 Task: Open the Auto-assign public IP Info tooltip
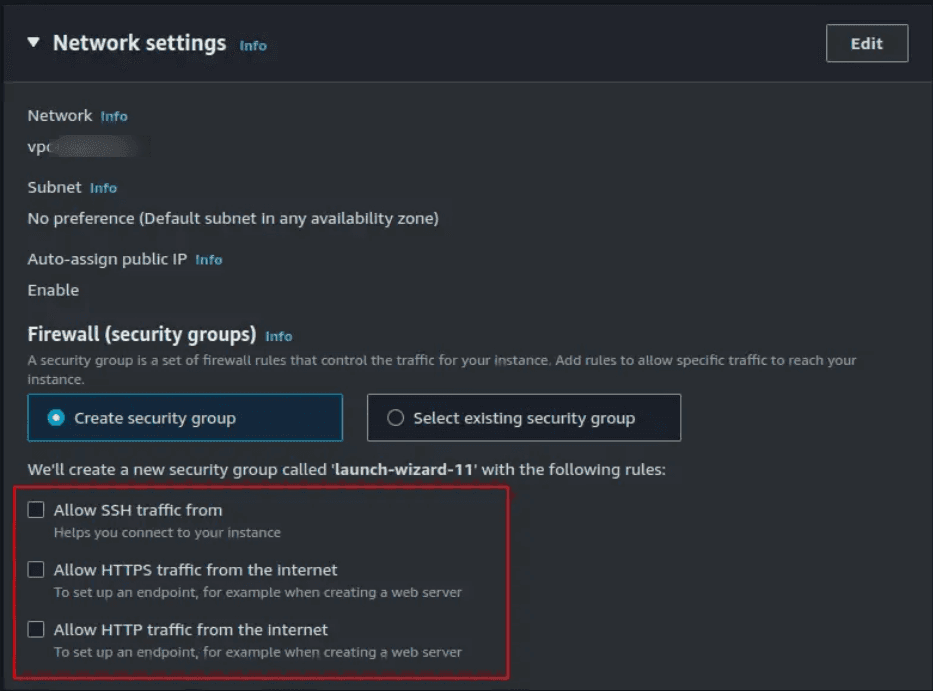pyautogui.click(x=208, y=259)
